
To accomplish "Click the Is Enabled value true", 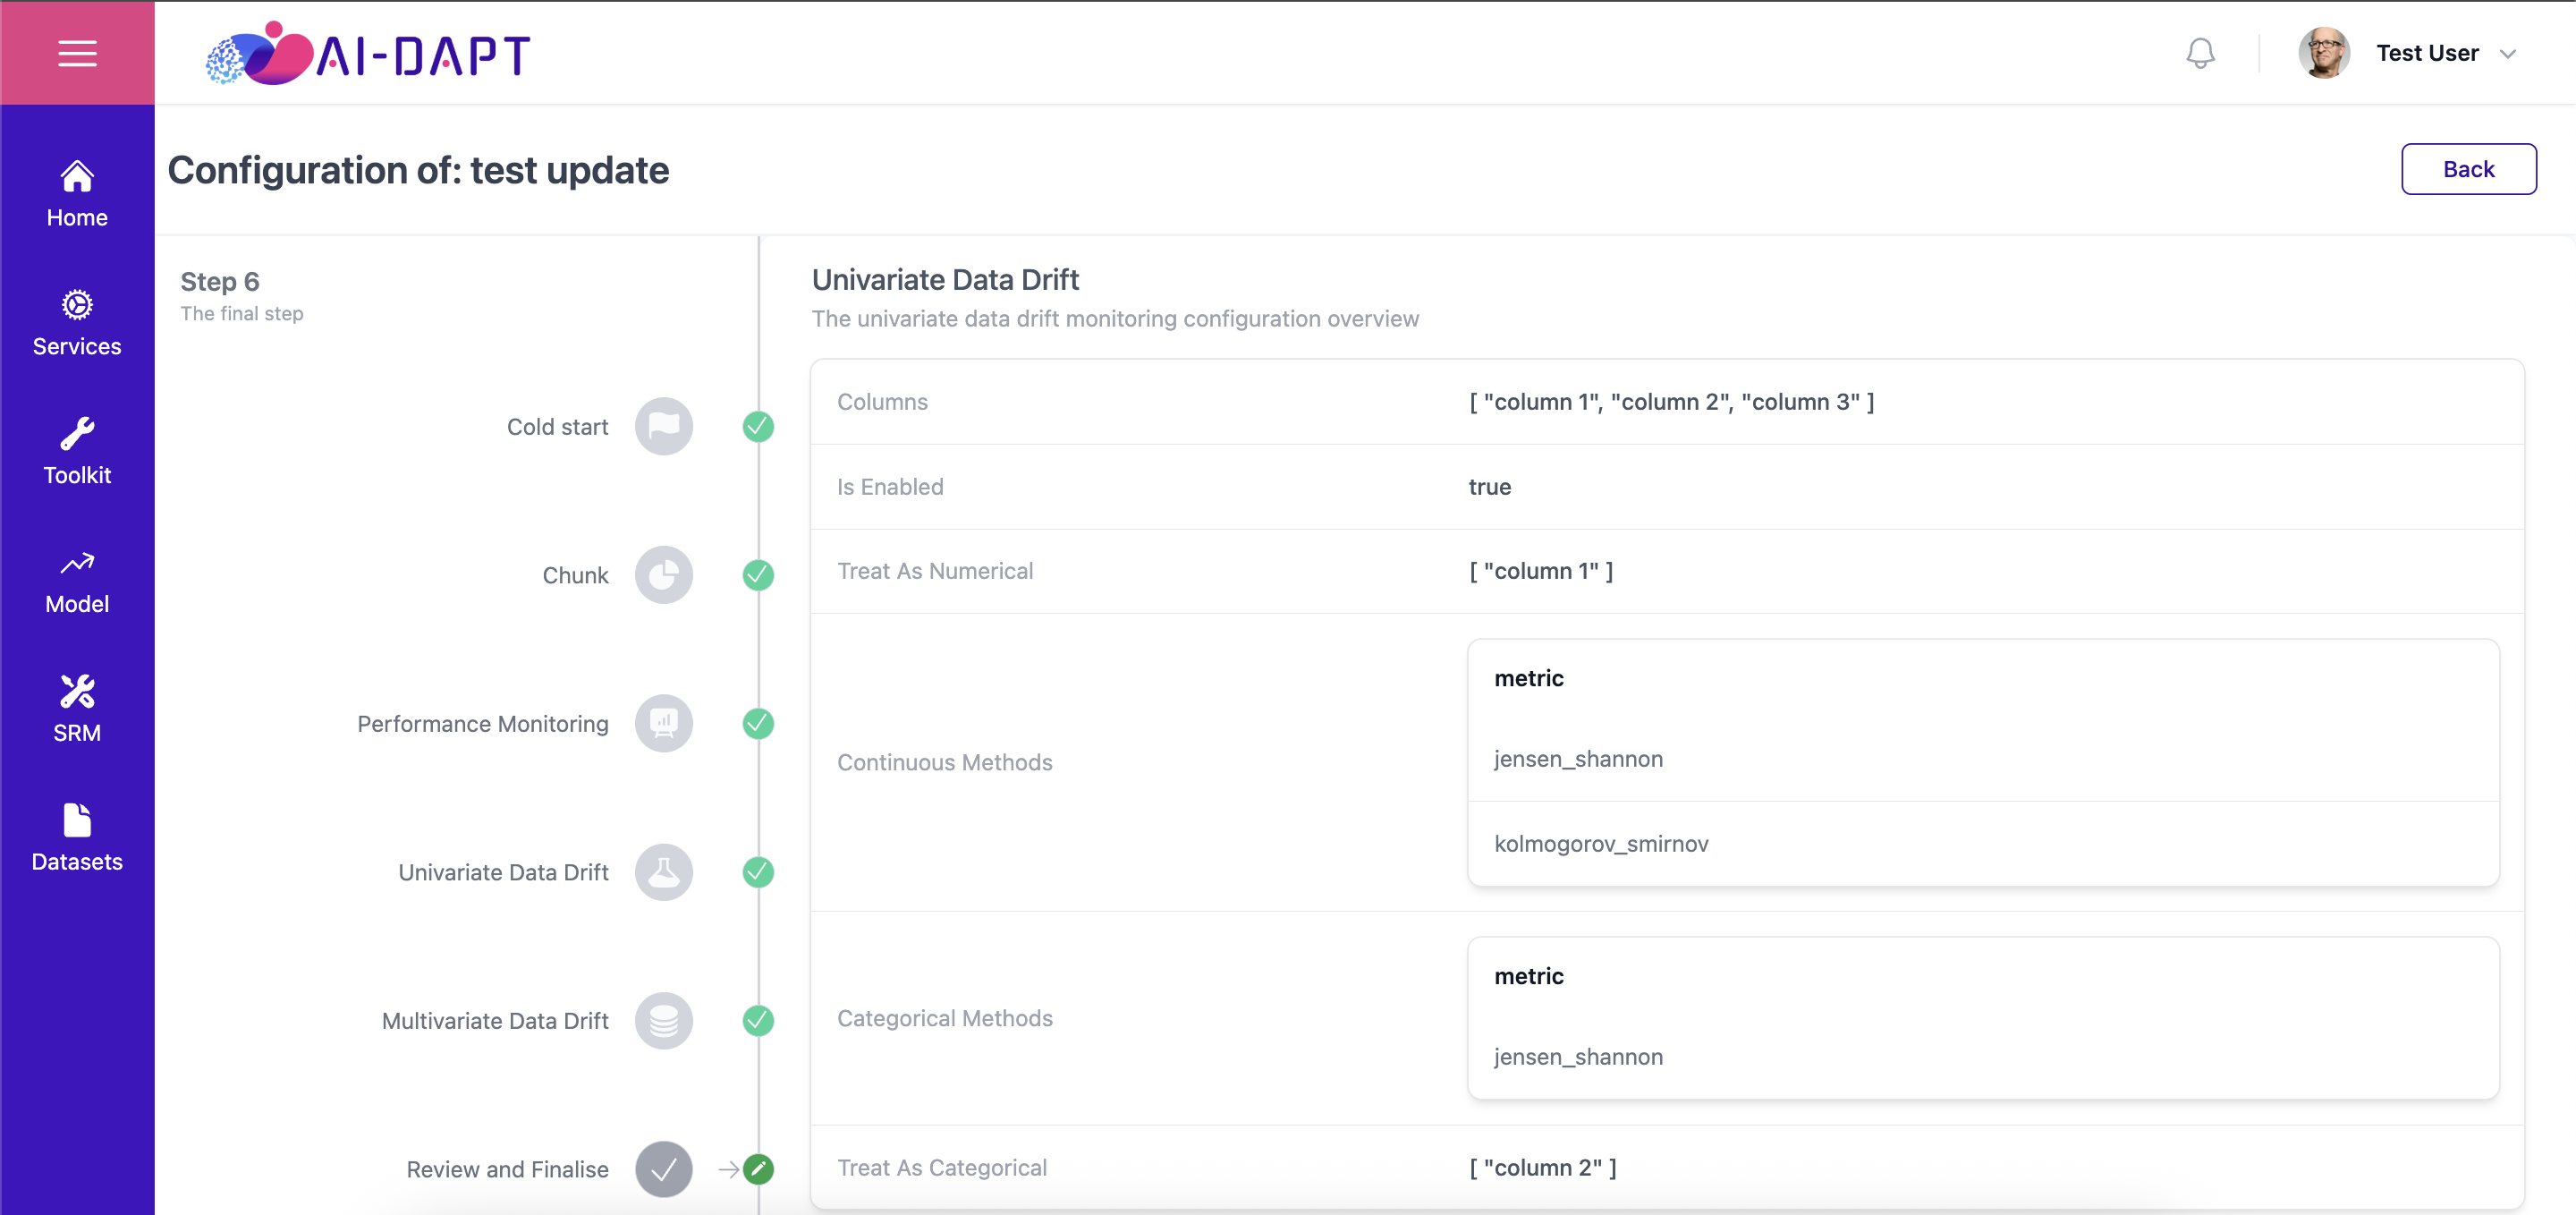I will tap(1489, 487).
